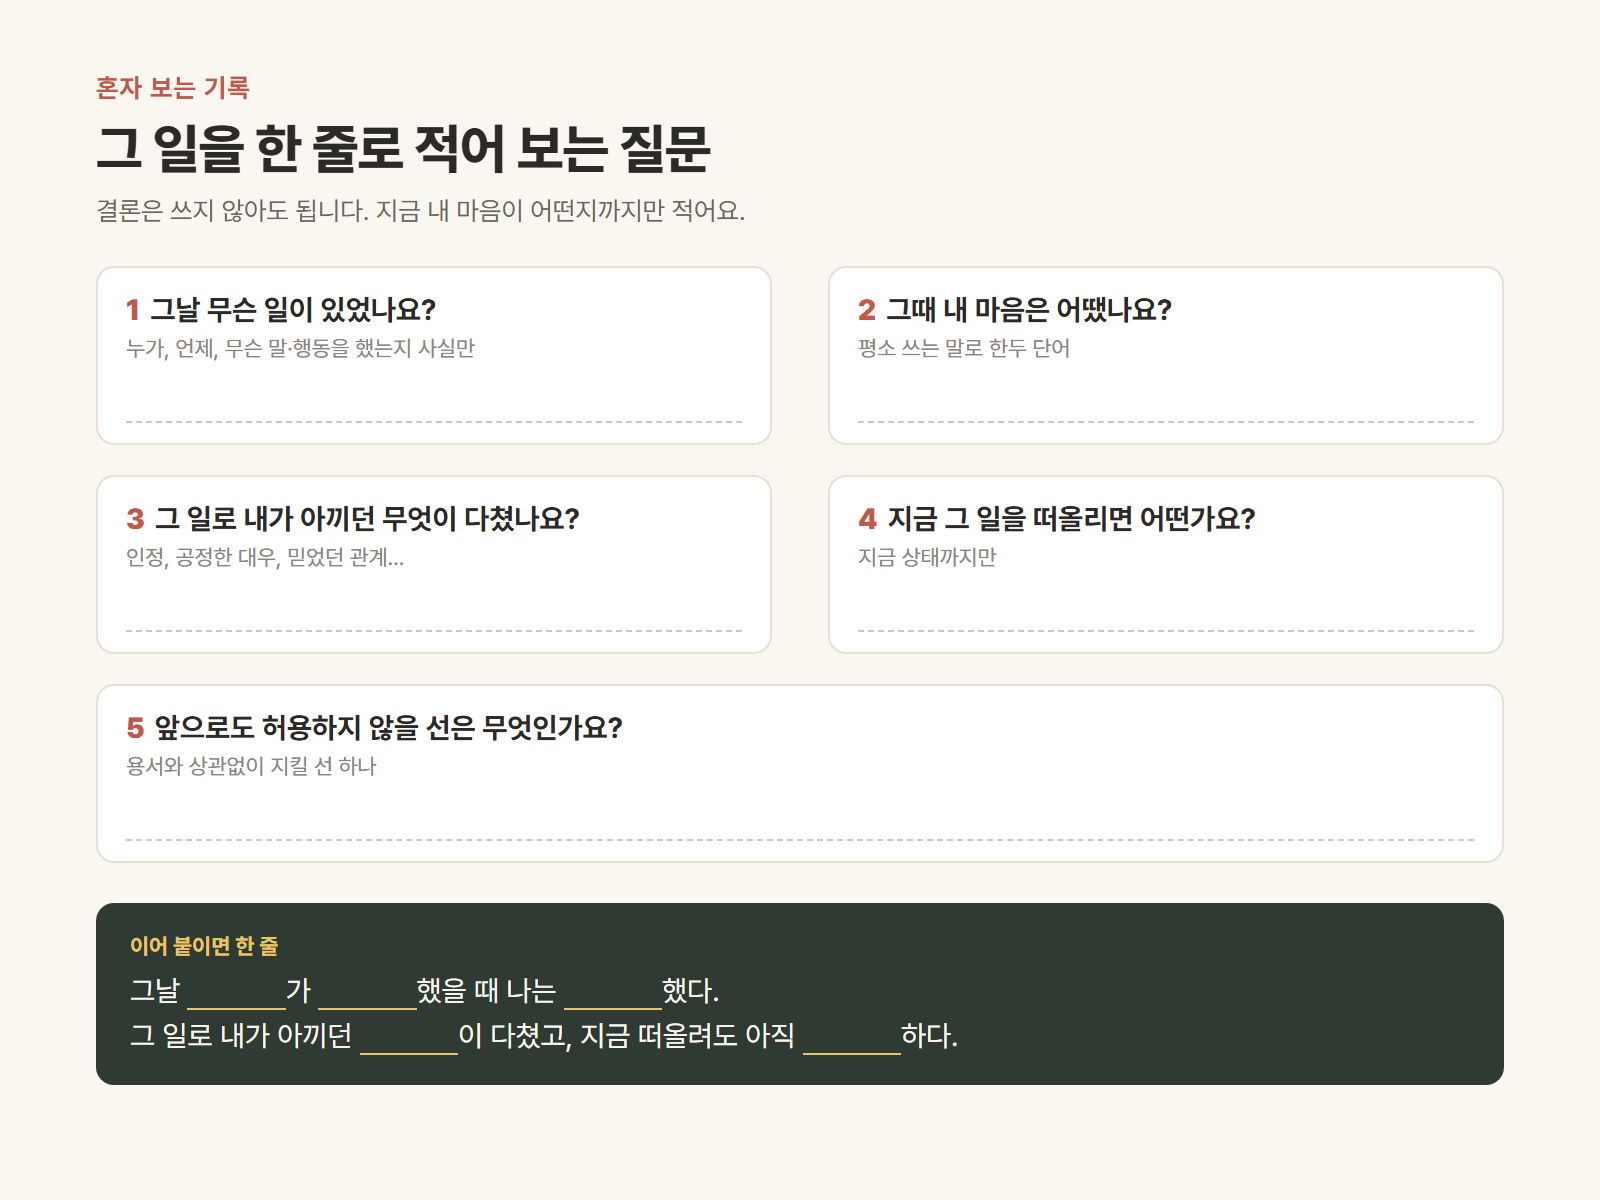Click the blank before '했다.'

coord(613,994)
